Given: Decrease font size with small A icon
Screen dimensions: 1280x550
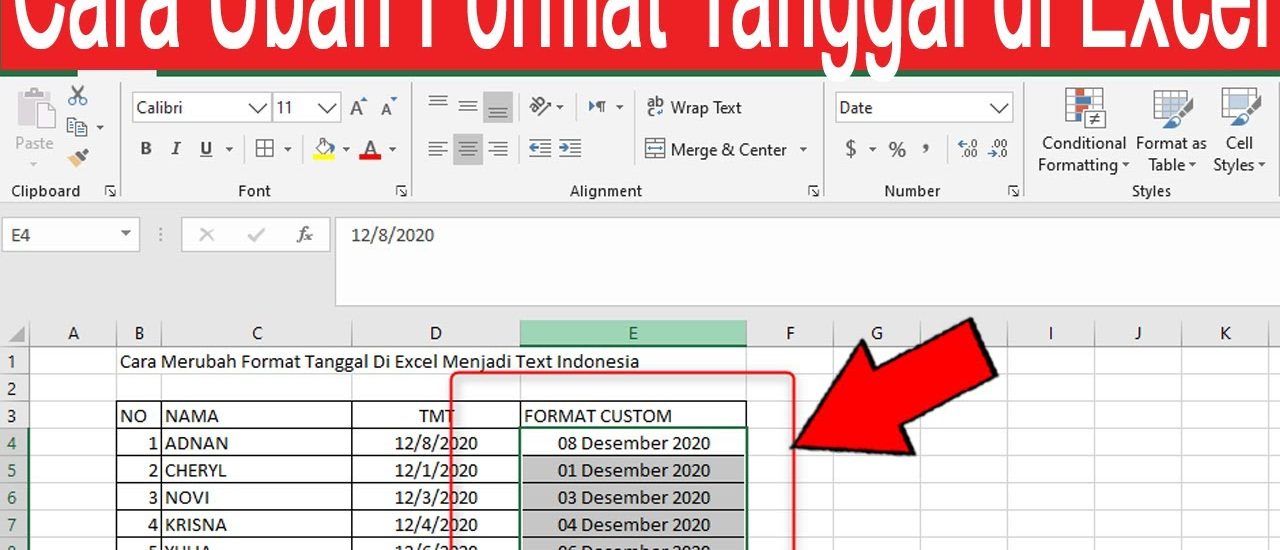Looking at the screenshot, I should coord(388,107).
